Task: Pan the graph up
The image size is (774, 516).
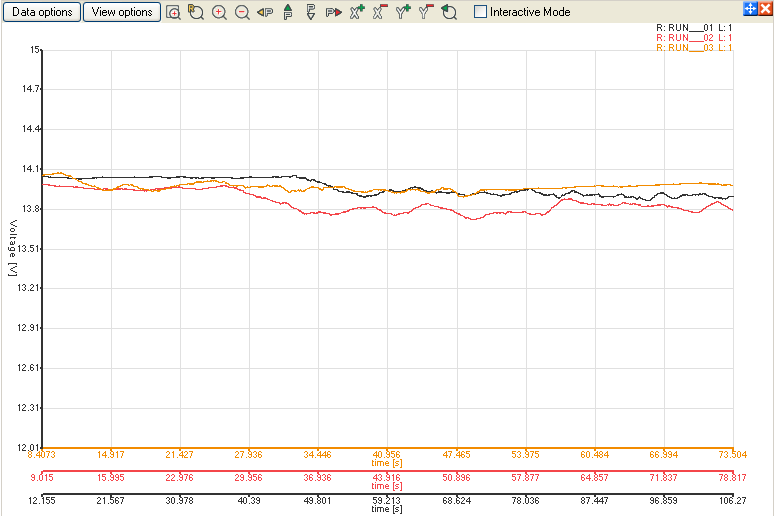Action: coord(288,13)
